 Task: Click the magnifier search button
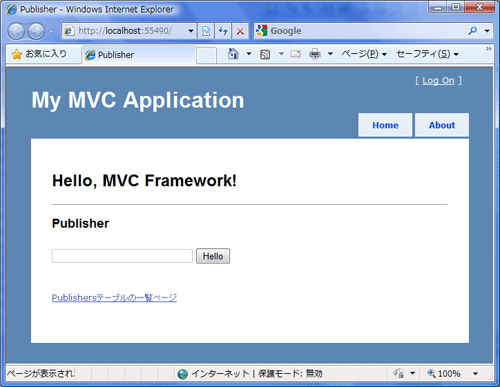point(473,31)
